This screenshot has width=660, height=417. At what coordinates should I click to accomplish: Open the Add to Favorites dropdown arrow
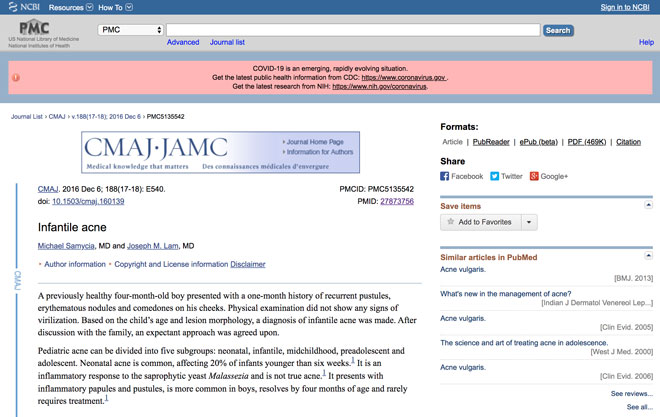[529, 222]
